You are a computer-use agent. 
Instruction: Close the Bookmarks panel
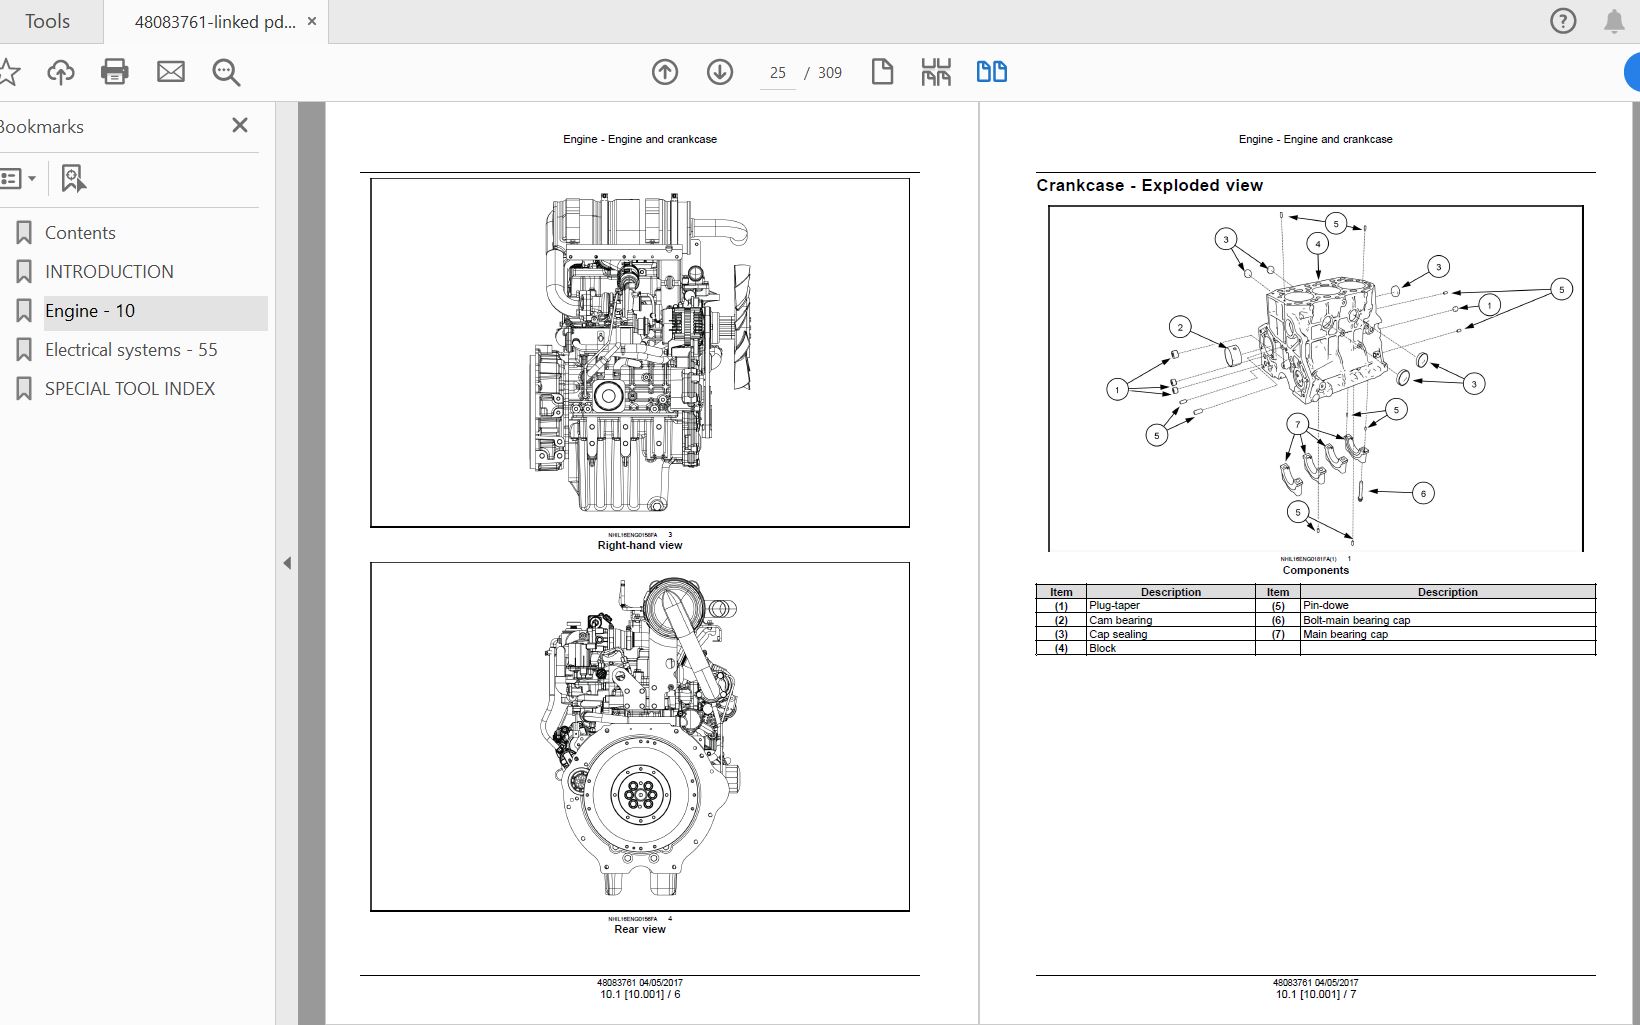[240, 125]
